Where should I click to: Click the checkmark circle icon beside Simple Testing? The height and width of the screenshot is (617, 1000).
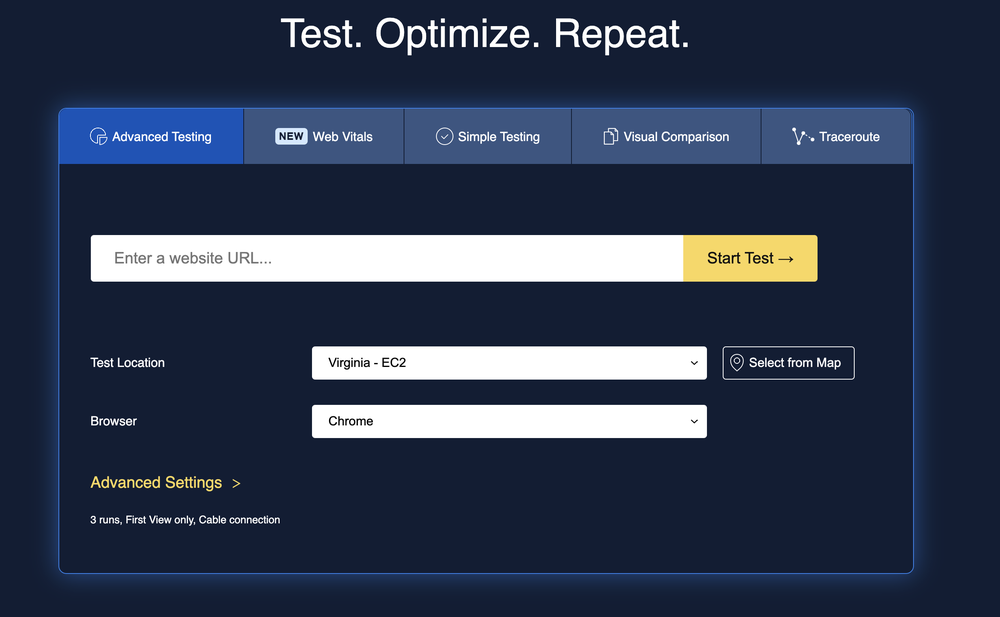(444, 136)
